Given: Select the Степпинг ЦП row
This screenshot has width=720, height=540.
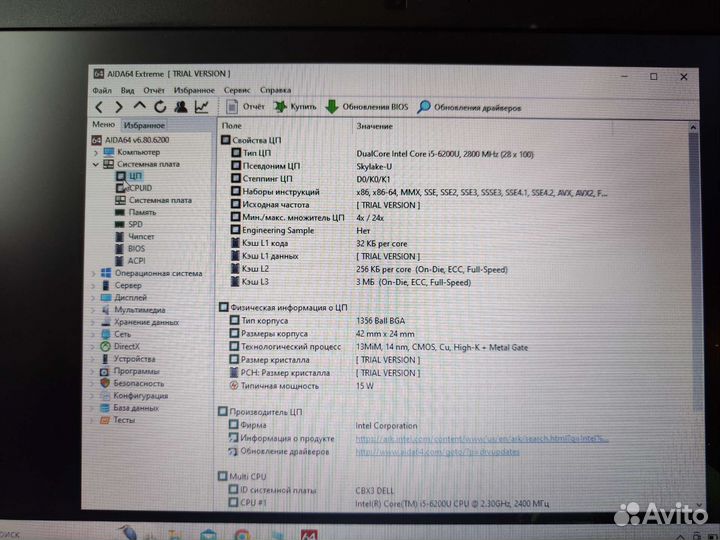Looking at the screenshot, I should pyautogui.click(x=311, y=179).
